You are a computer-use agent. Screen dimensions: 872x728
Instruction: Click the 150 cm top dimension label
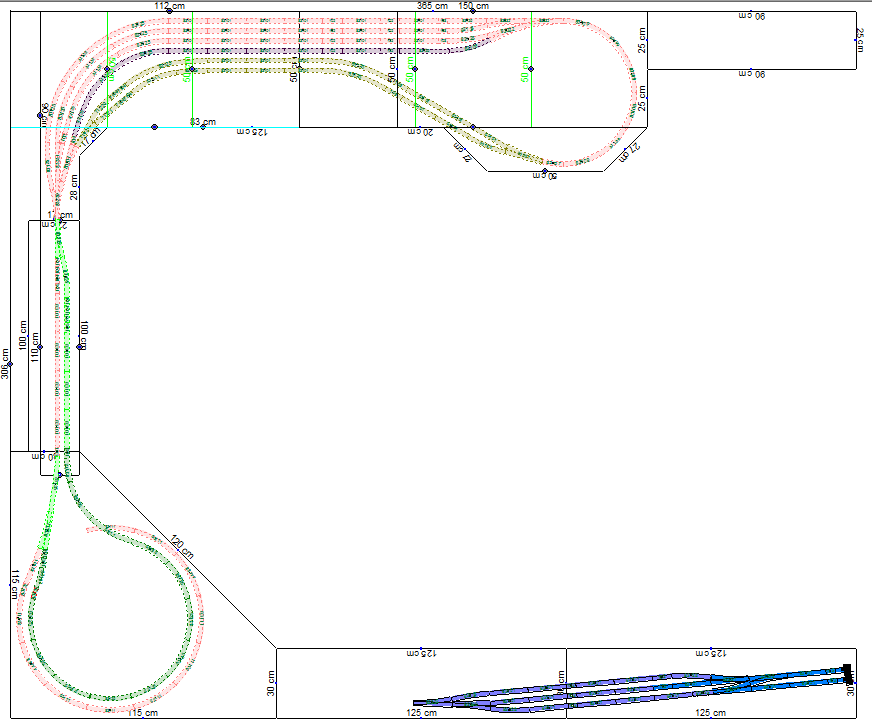474,6
